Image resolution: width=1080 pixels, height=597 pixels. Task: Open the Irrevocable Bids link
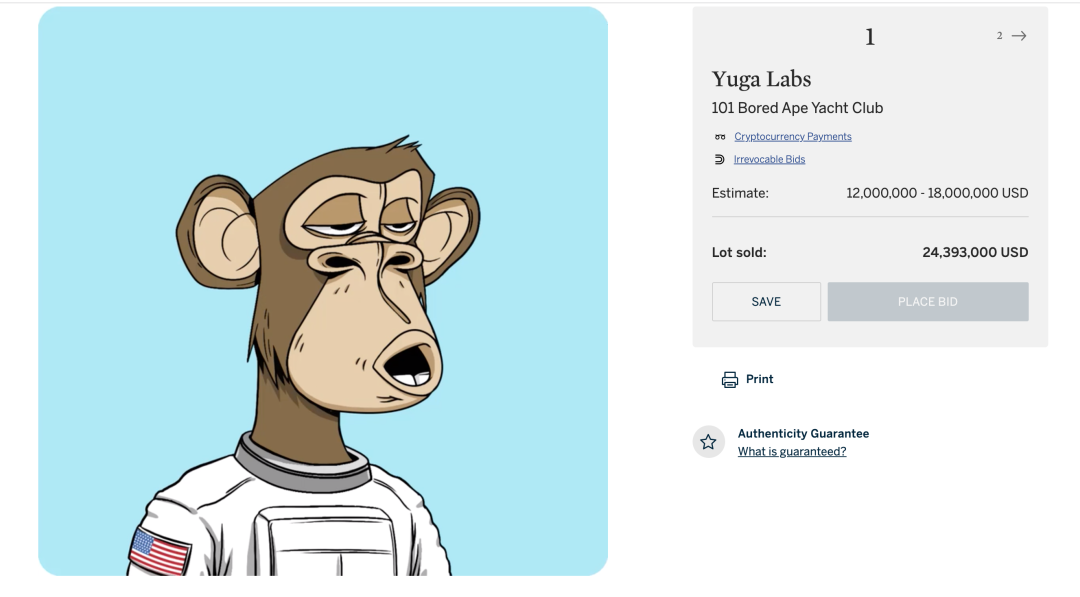(x=769, y=159)
